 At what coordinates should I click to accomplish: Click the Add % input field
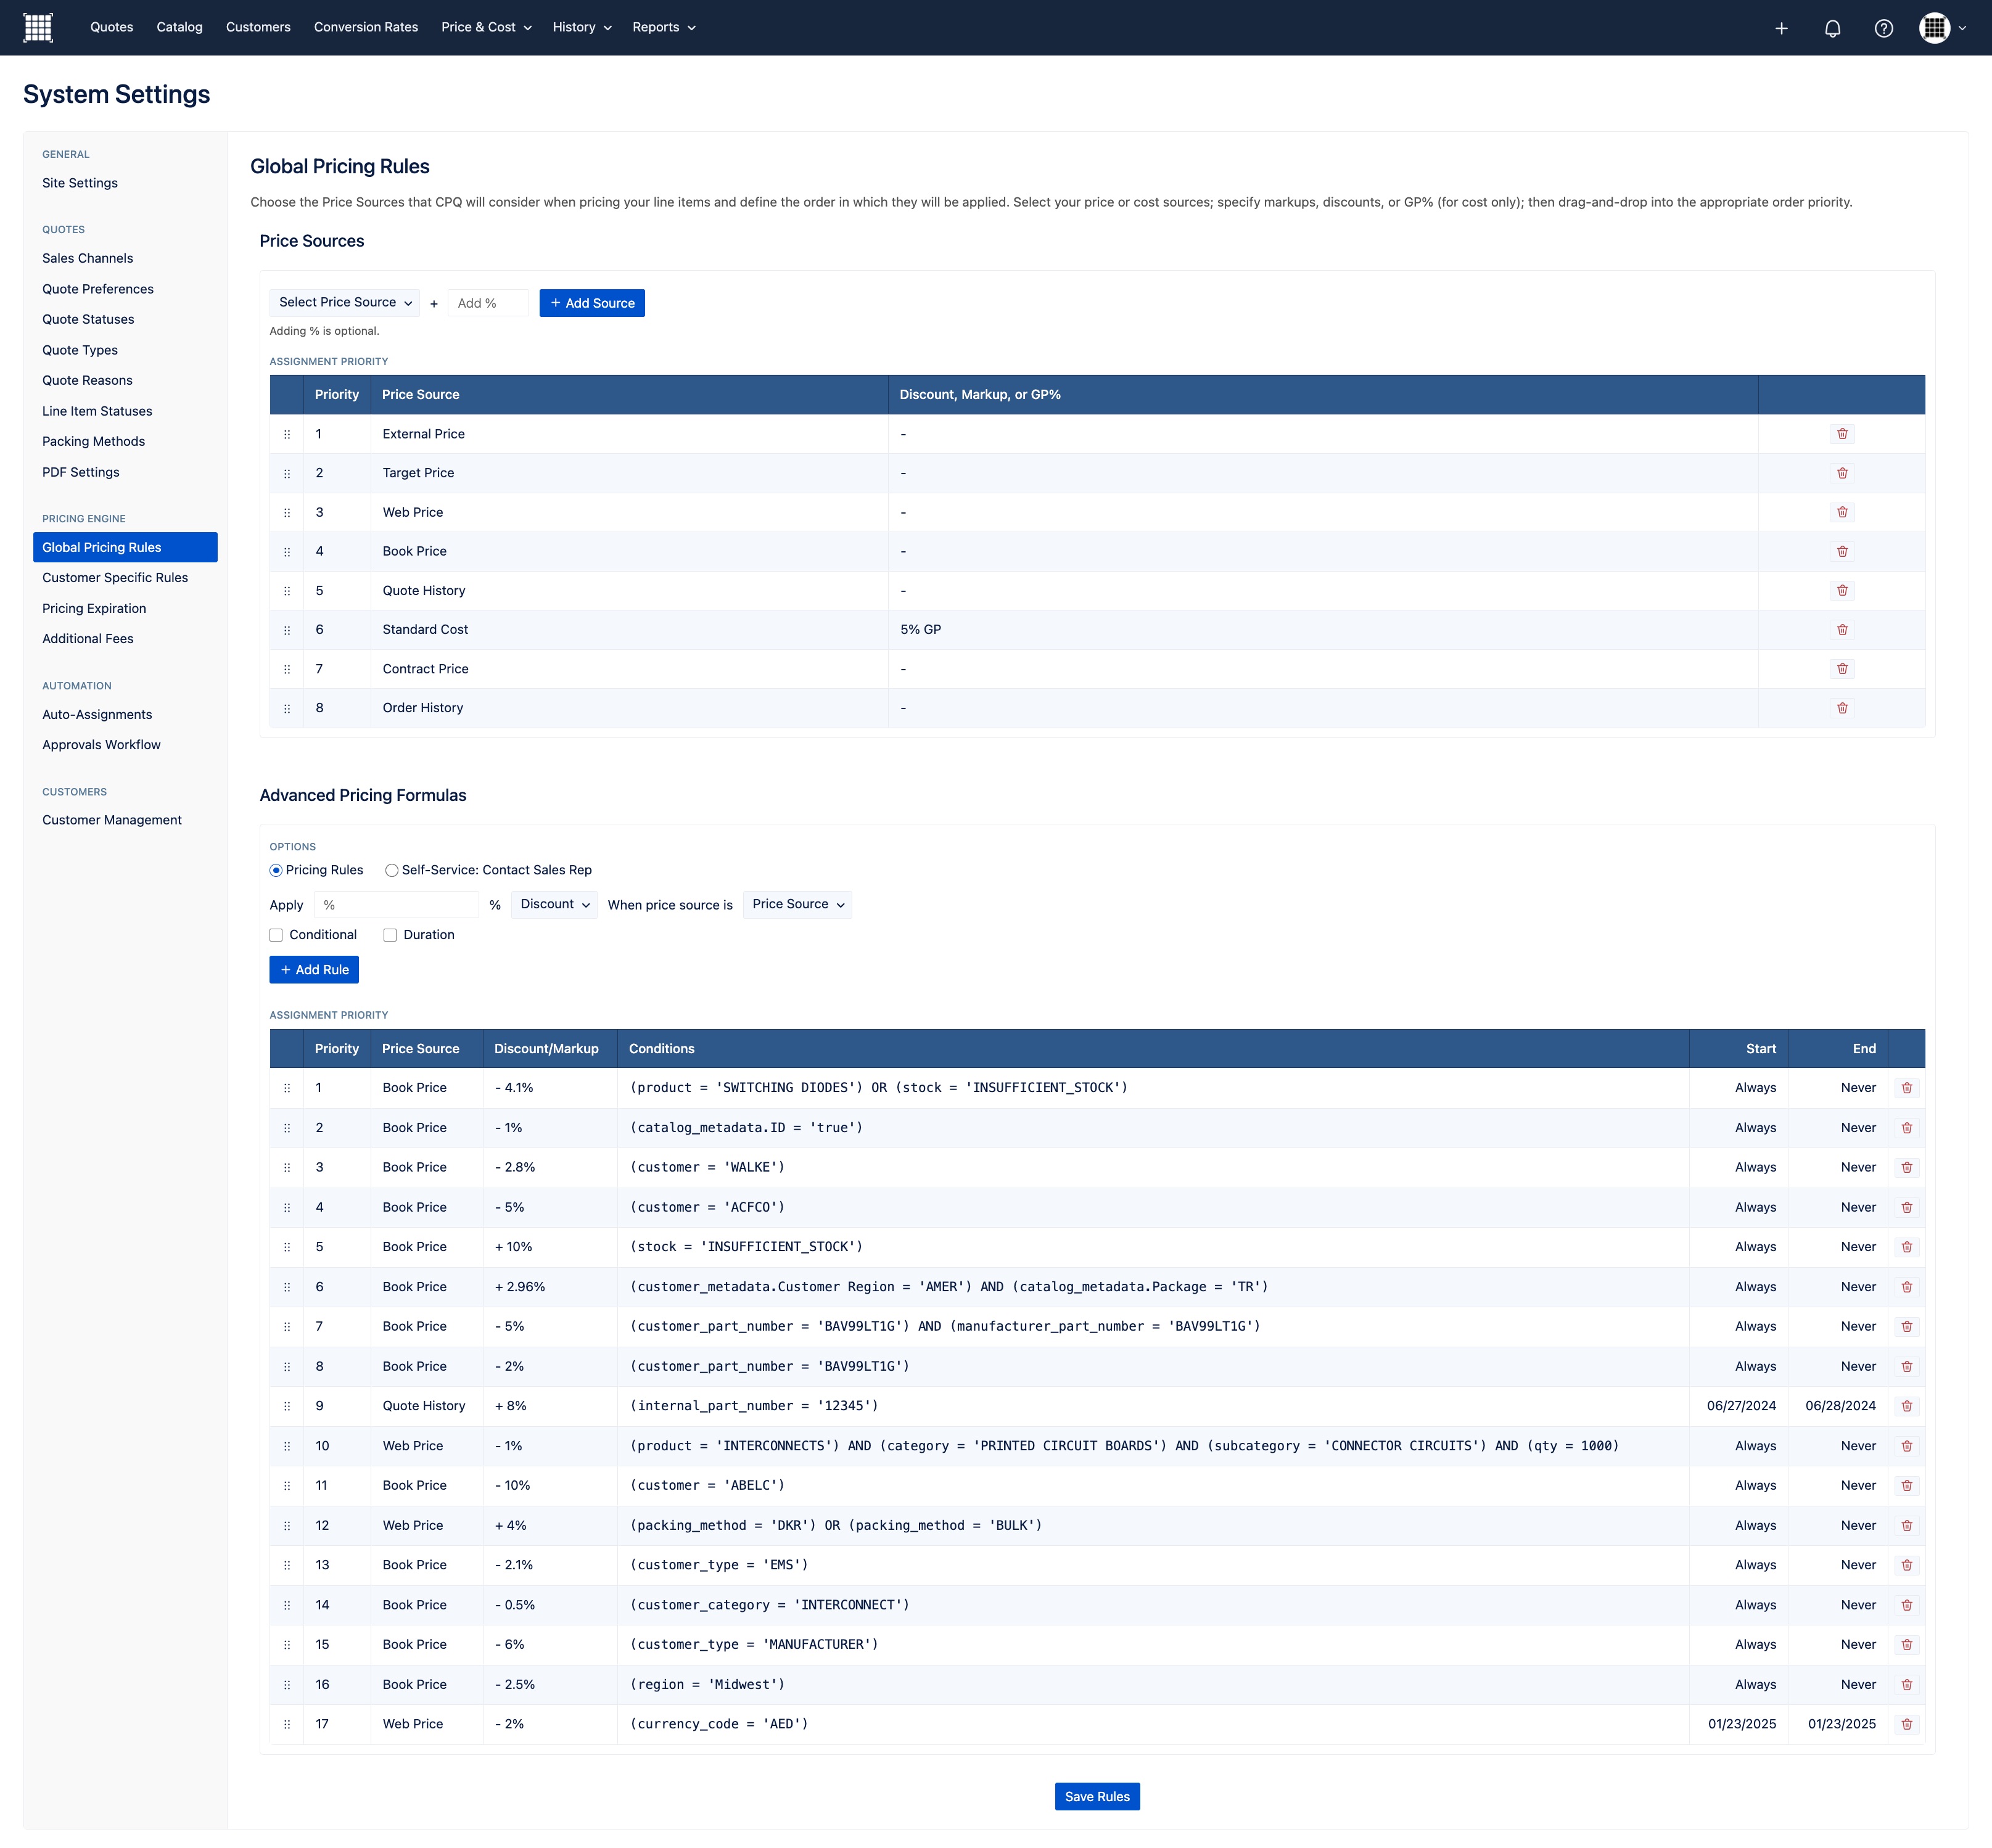pos(488,303)
